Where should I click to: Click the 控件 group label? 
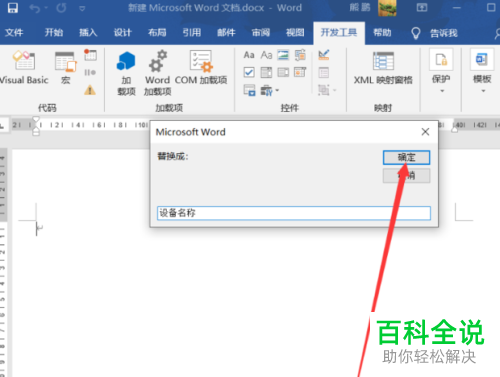[289, 108]
